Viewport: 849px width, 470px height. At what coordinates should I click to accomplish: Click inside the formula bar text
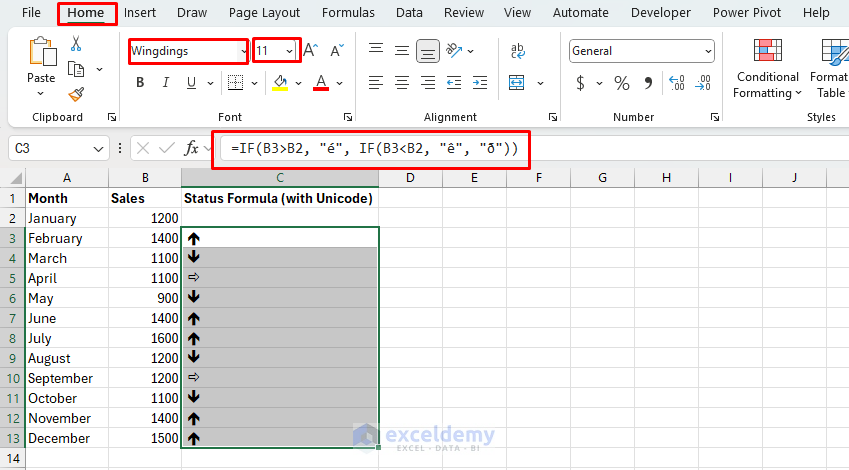[375, 148]
